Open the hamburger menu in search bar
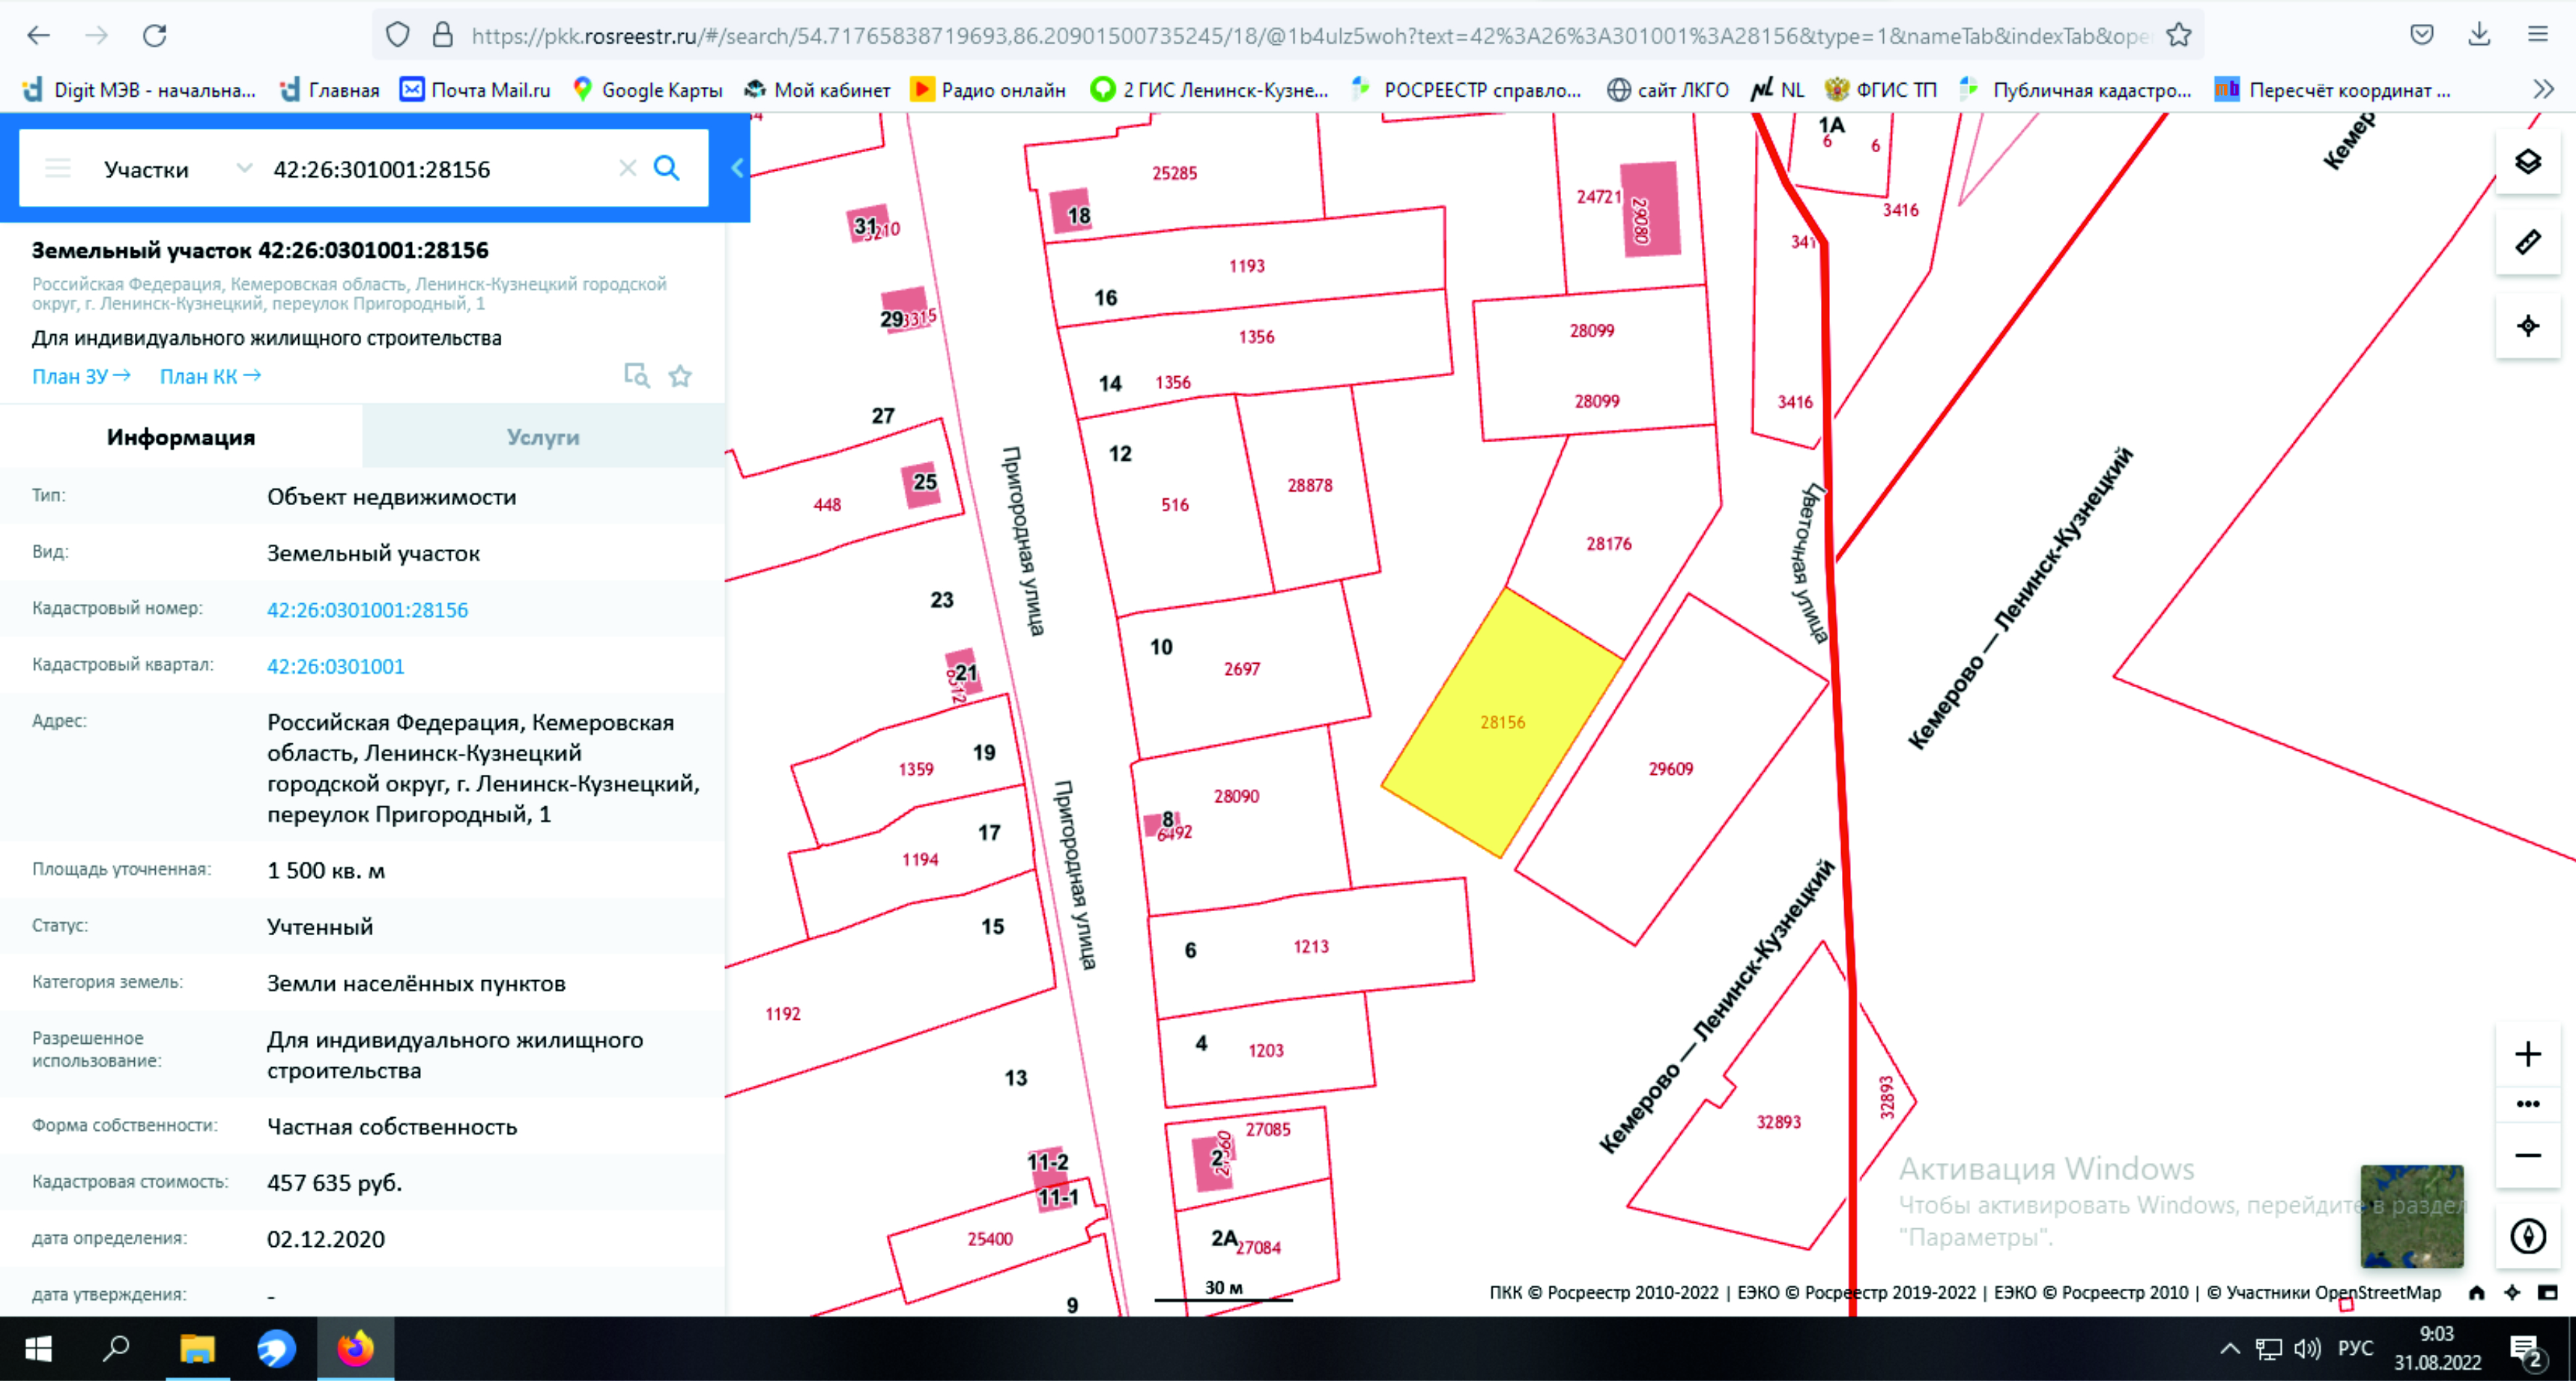Image resolution: width=2576 pixels, height=1381 pixels. 58,168
